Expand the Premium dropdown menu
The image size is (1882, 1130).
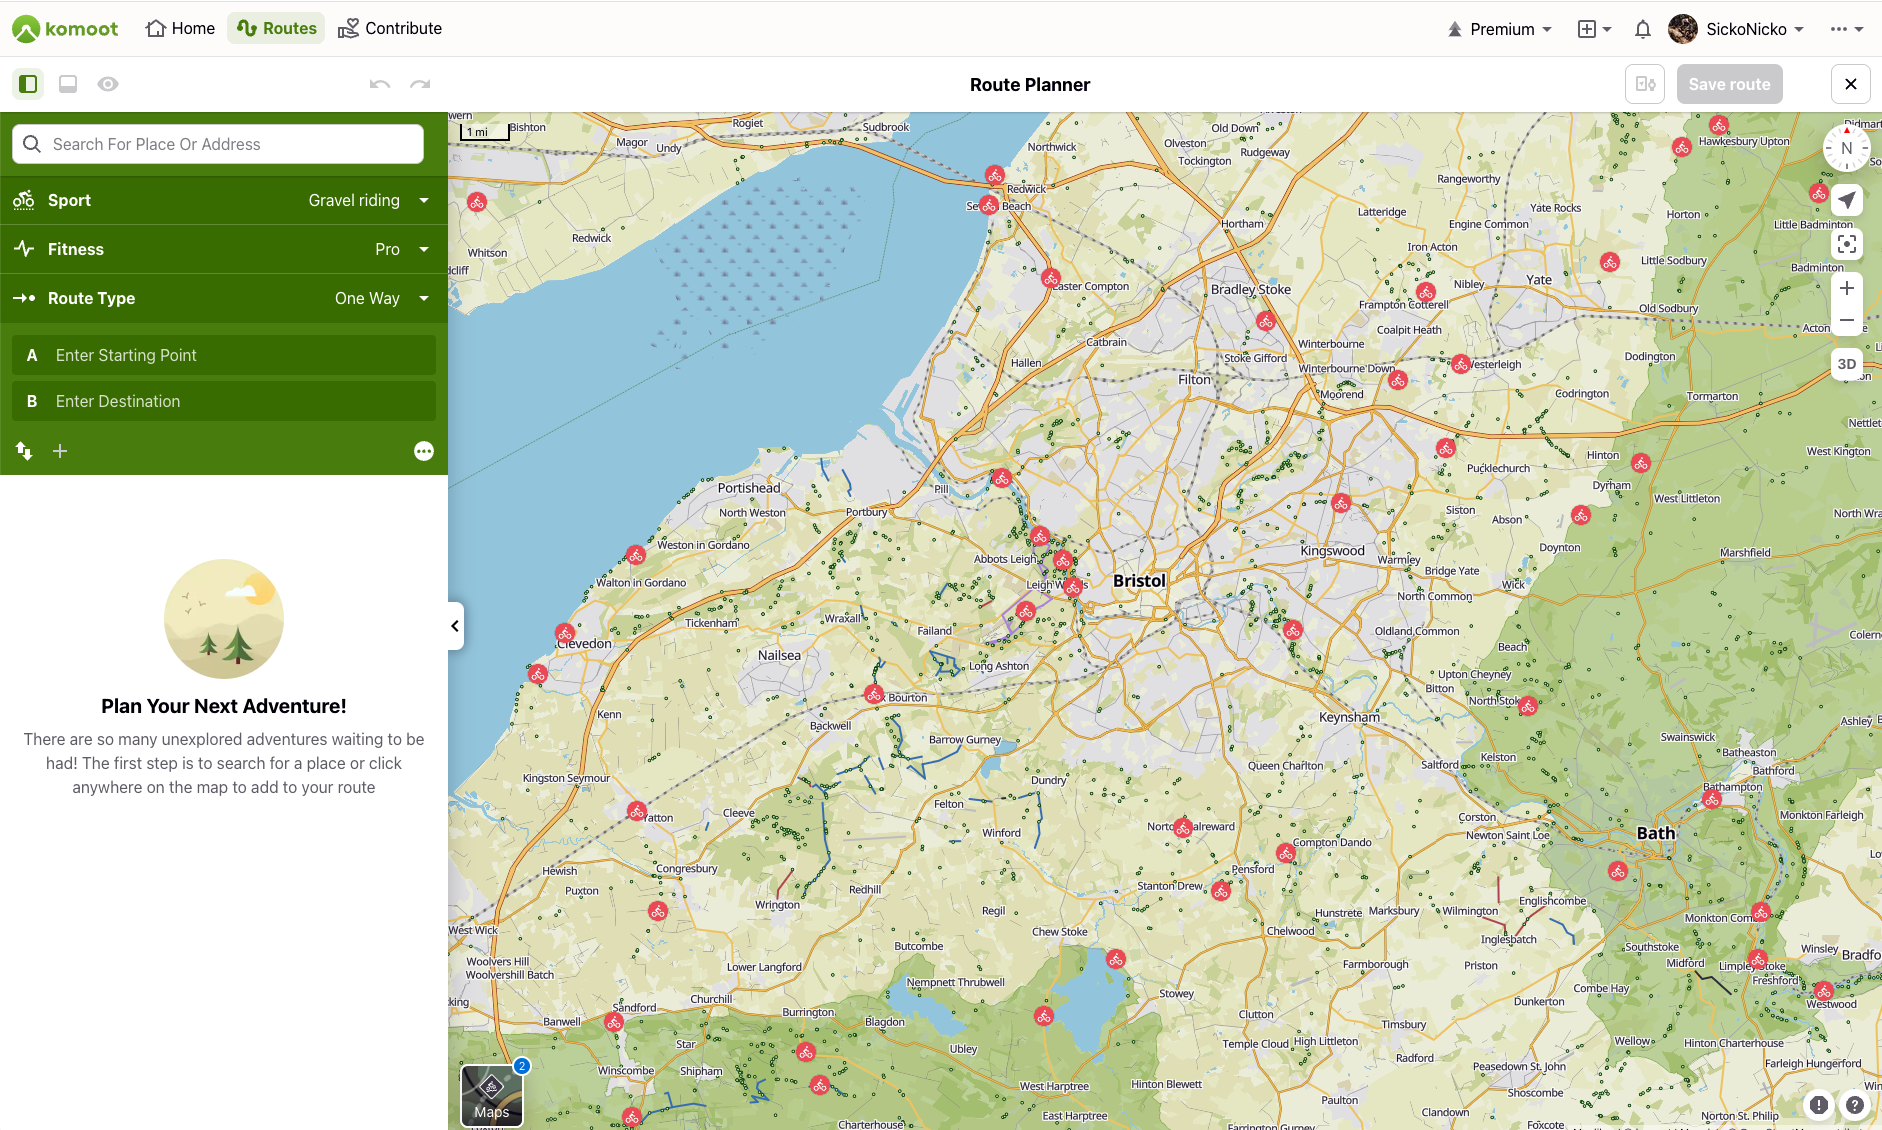pyautogui.click(x=1499, y=29)
